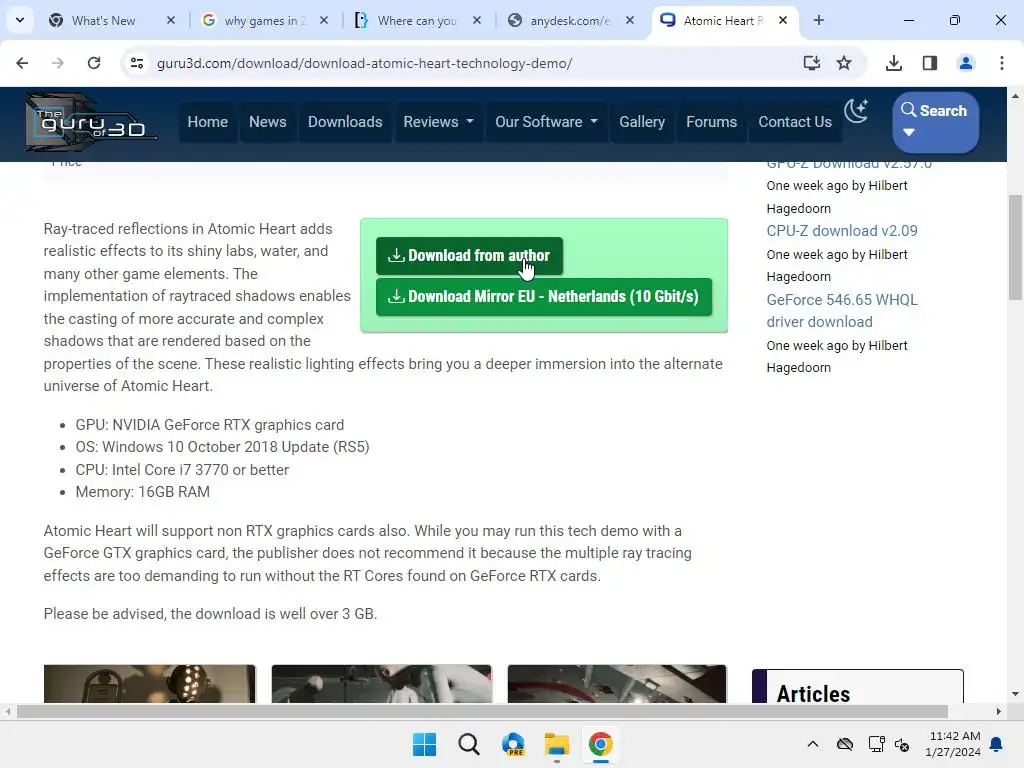The height and width of the screenshot is (768, 1024).
Task: Open network tray icon
Action: coord(876,744)
